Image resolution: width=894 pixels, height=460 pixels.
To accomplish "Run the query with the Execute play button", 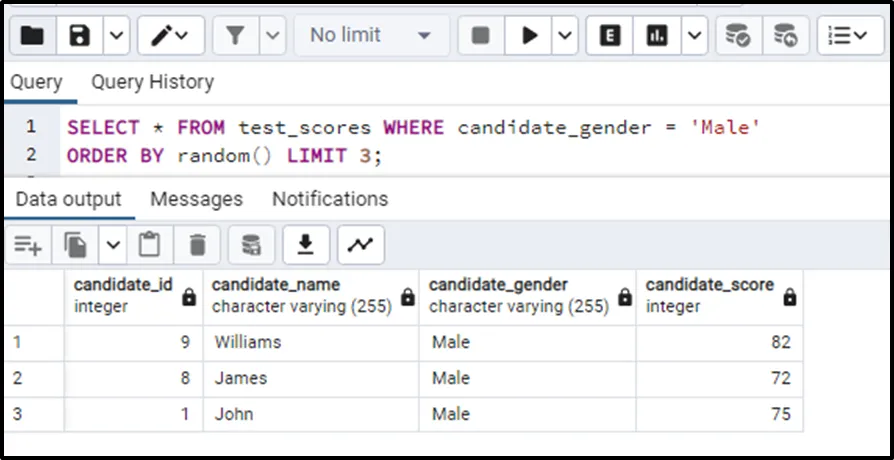I will (x=530, y=36).
